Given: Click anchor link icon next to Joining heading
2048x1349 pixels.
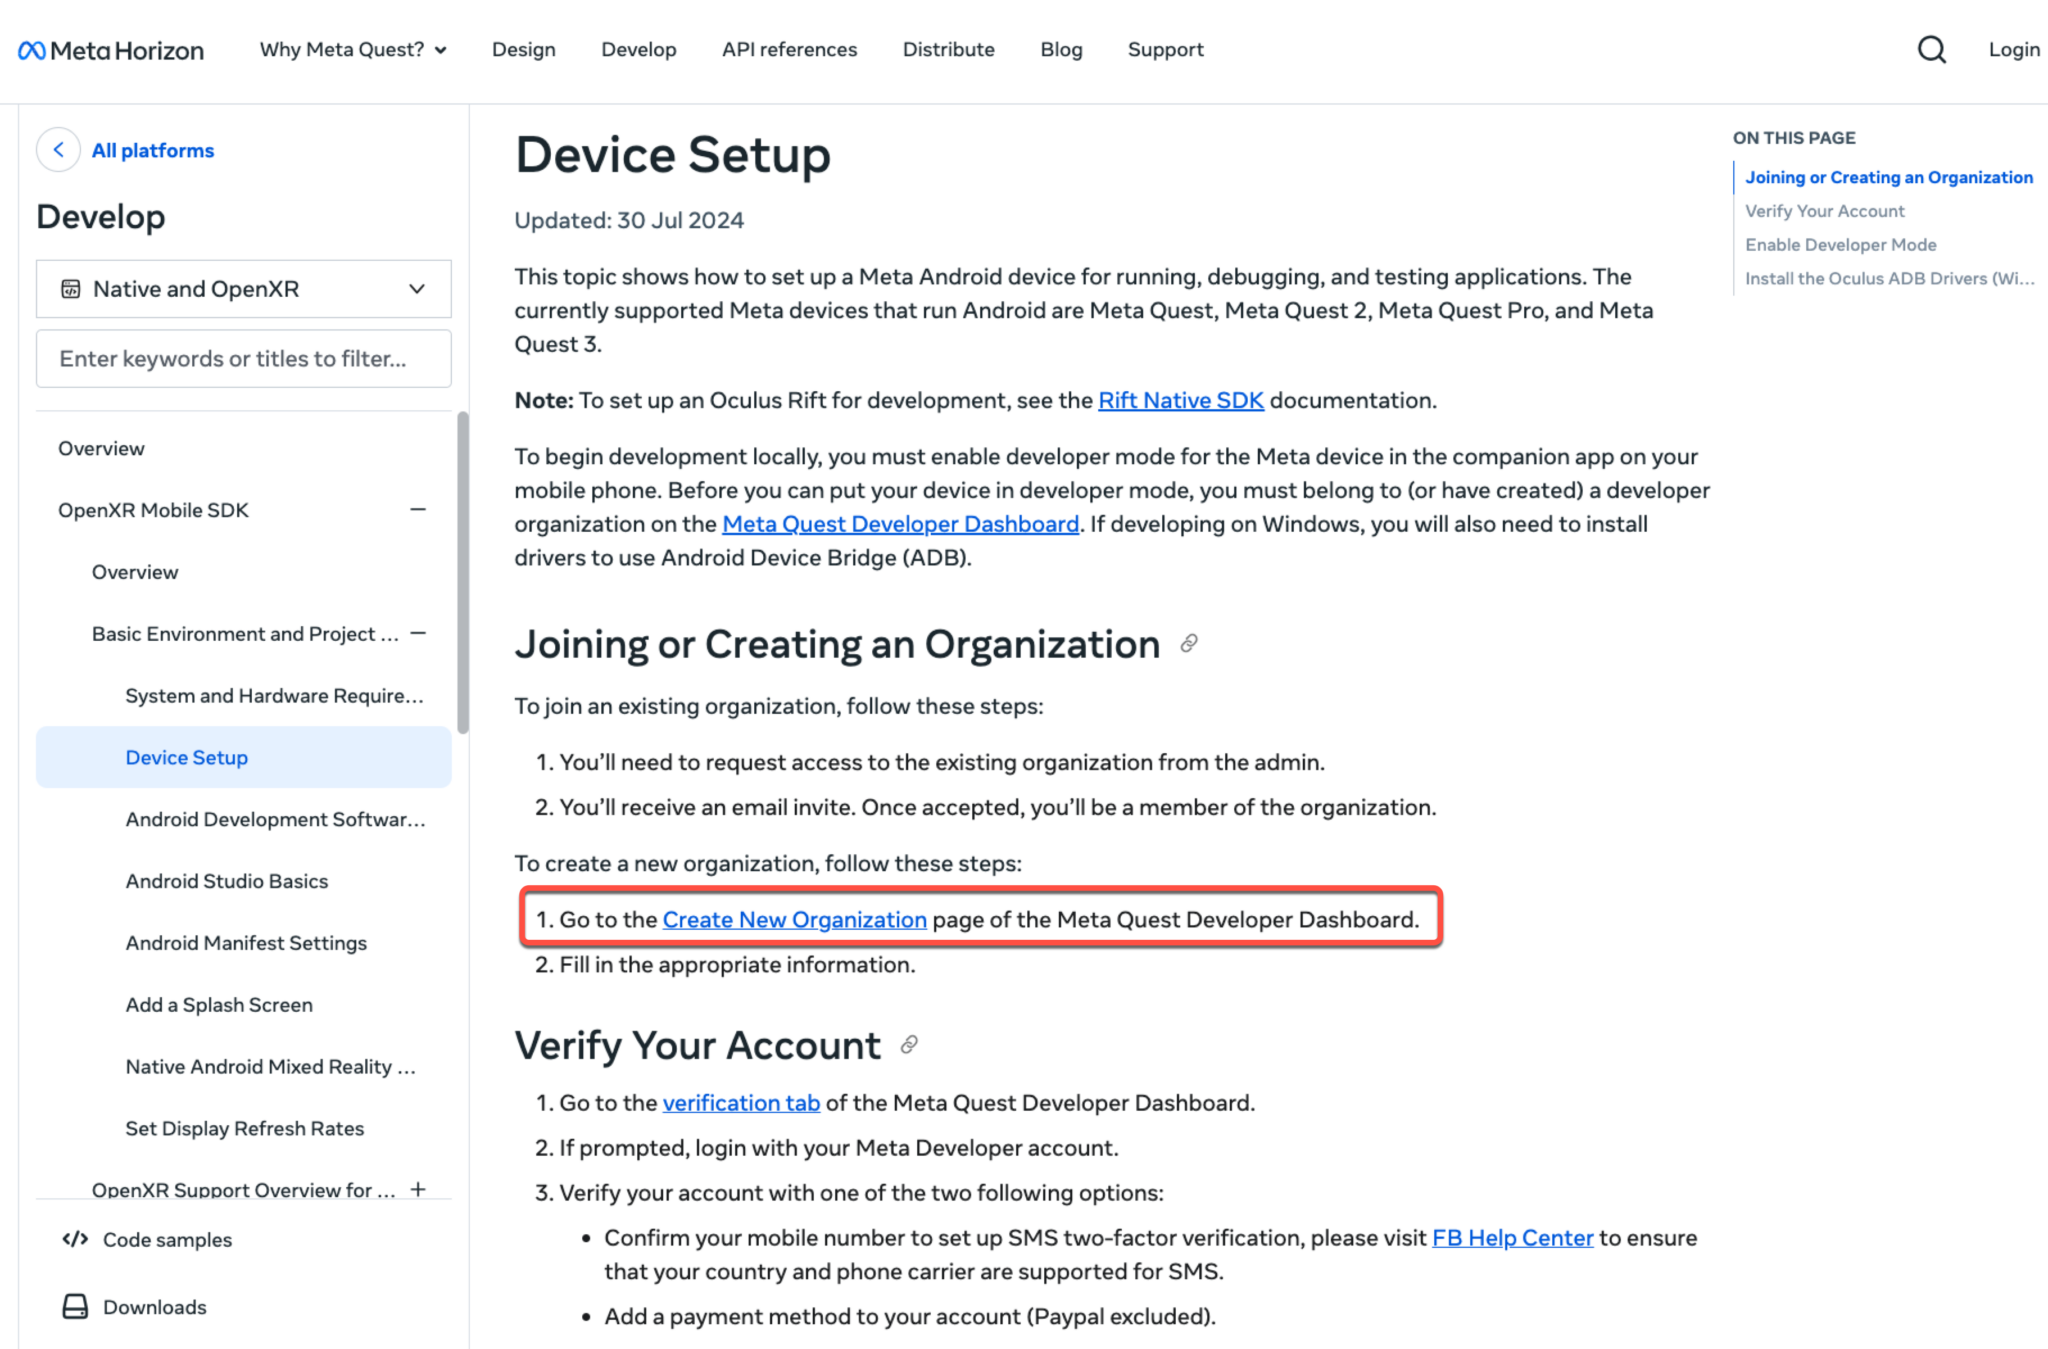Looking at the screenshot, I should [1189, 643].
